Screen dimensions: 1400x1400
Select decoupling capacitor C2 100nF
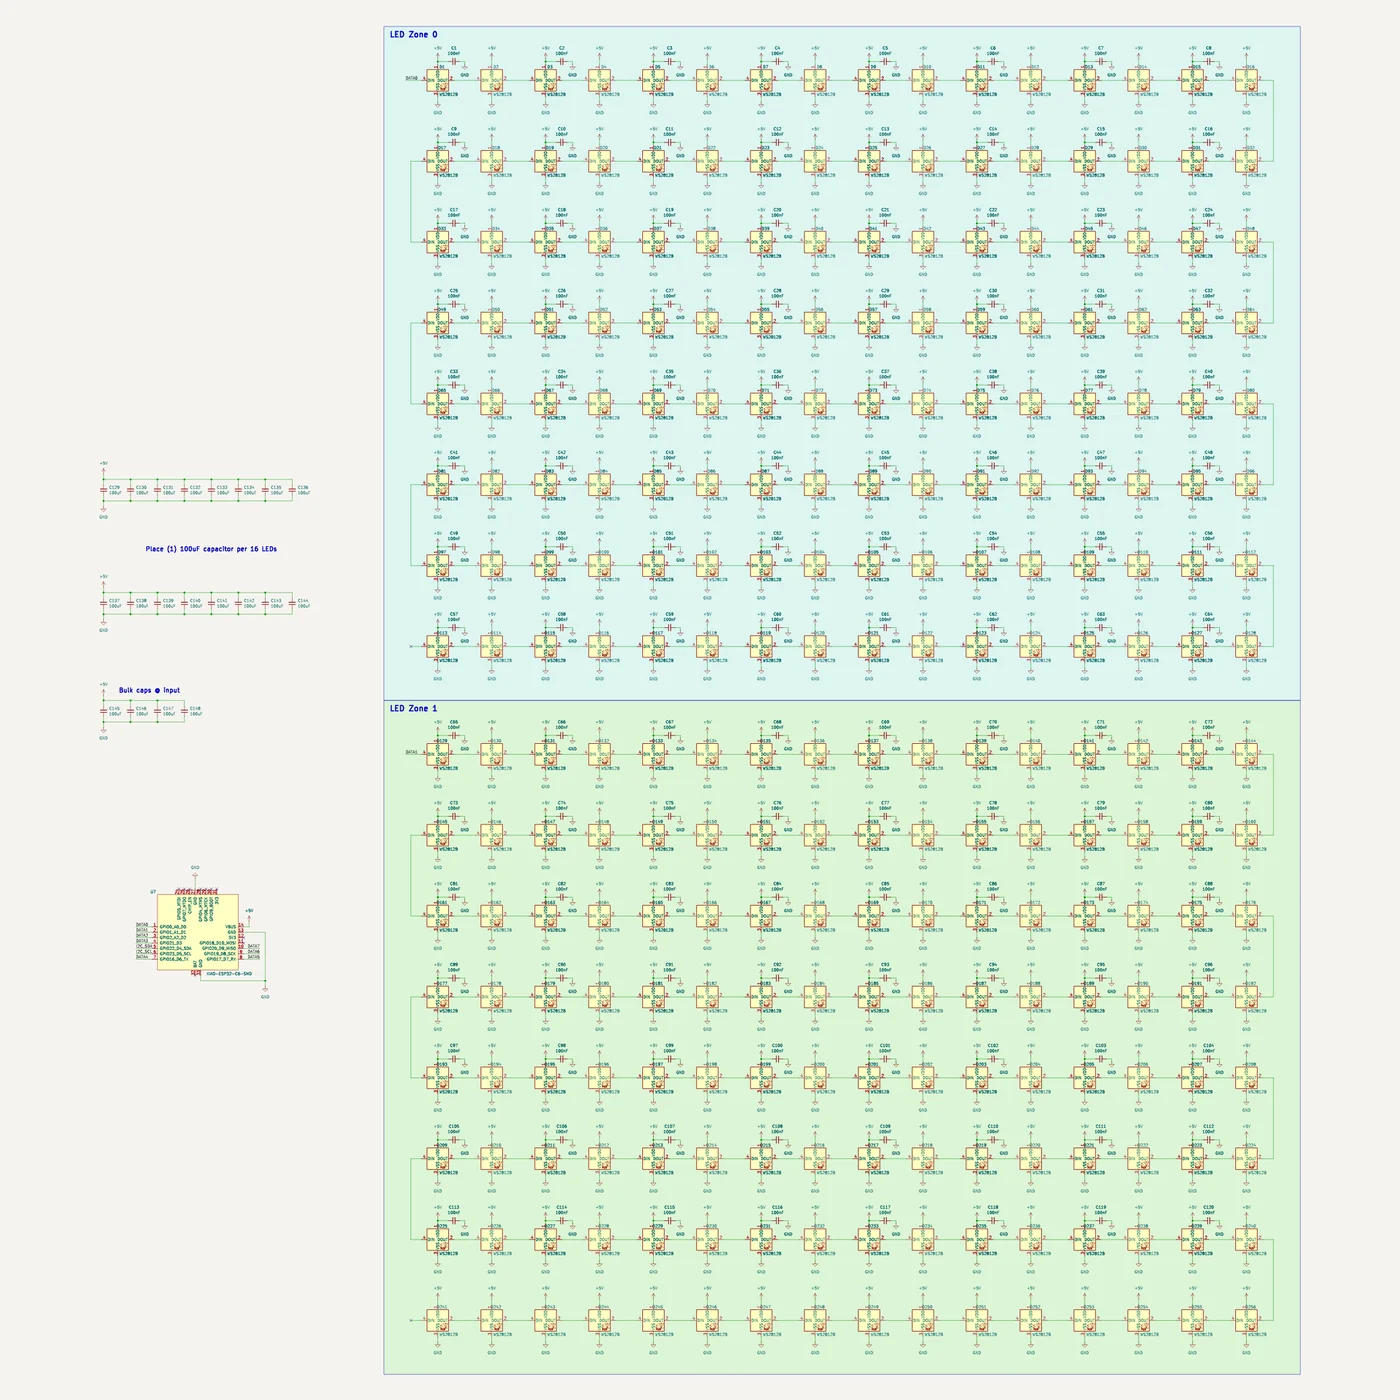point(562,61)
